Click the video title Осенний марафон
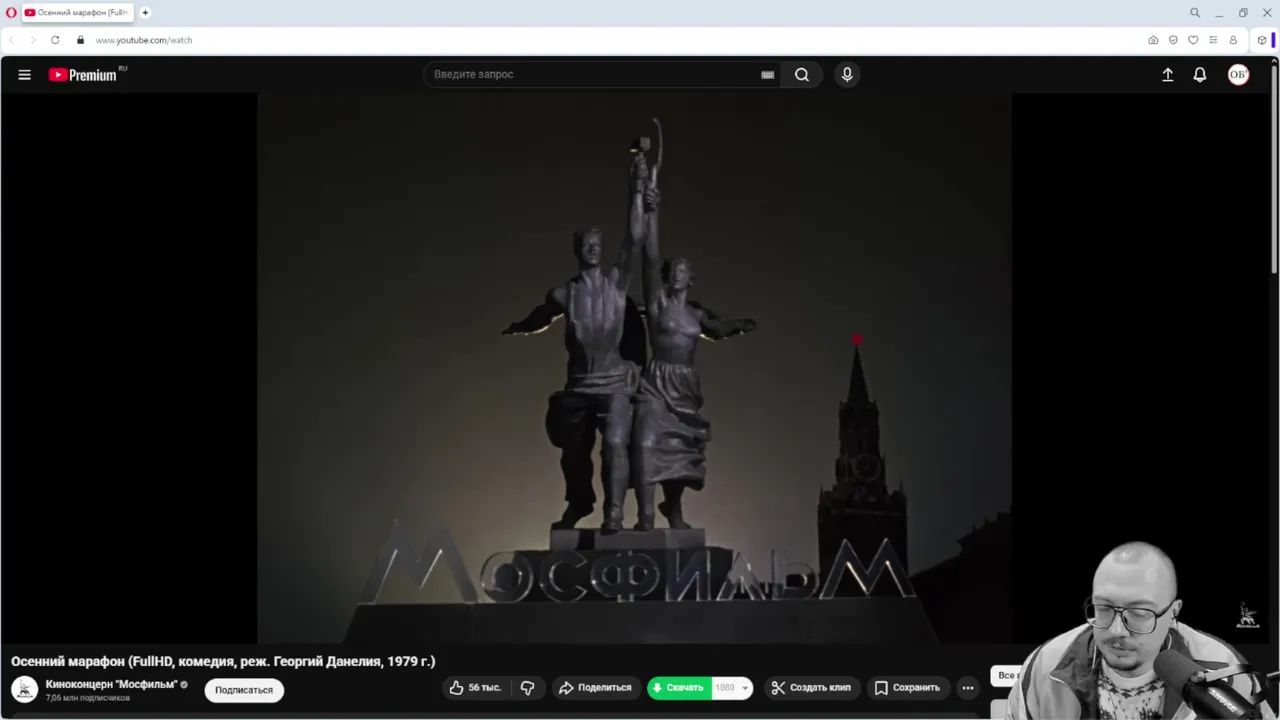 (x=223, y=661)
